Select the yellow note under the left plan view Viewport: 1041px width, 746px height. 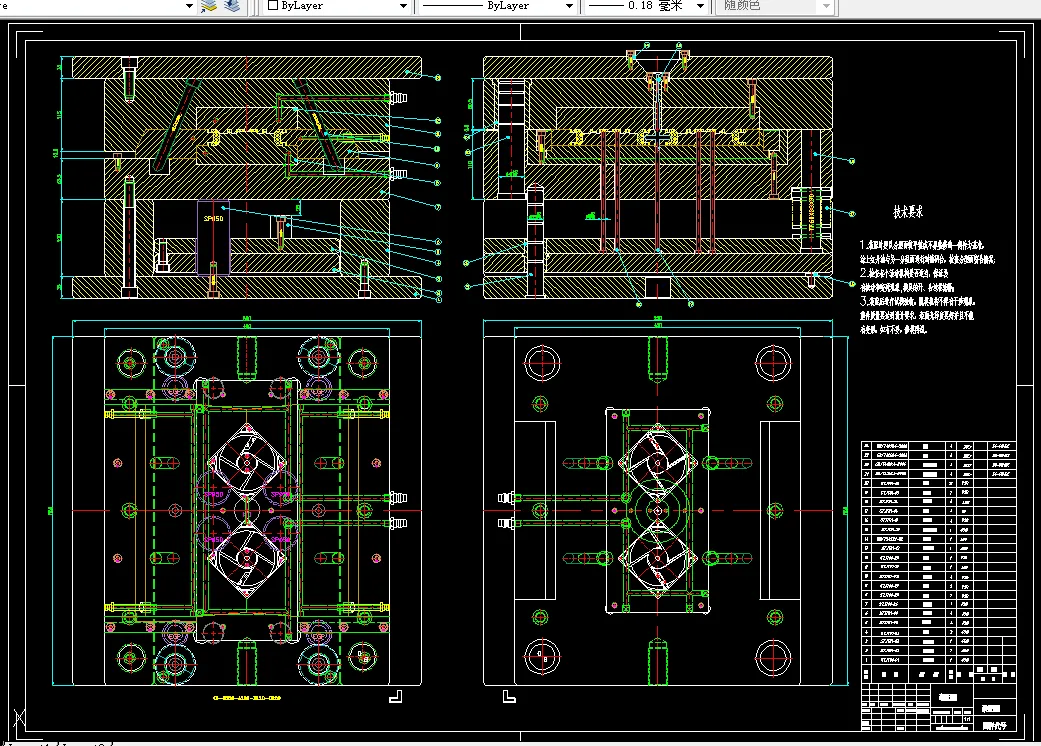tap(247, 699)
